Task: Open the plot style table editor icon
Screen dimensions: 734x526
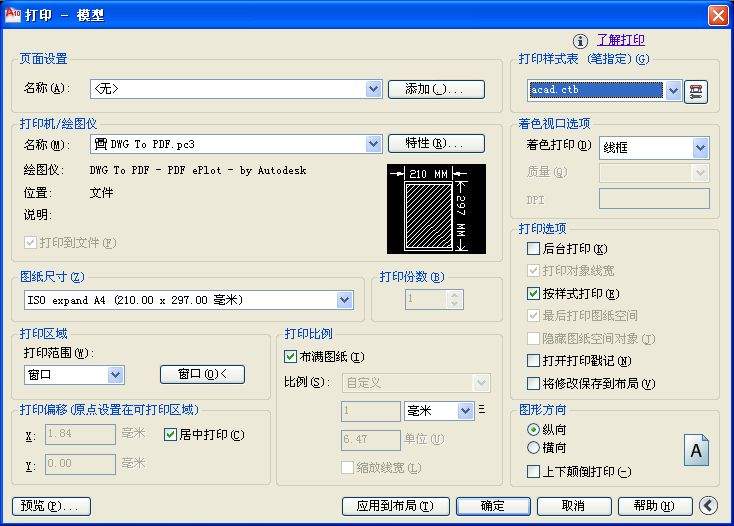Action: pyautogui.click(x=696, y=92)
